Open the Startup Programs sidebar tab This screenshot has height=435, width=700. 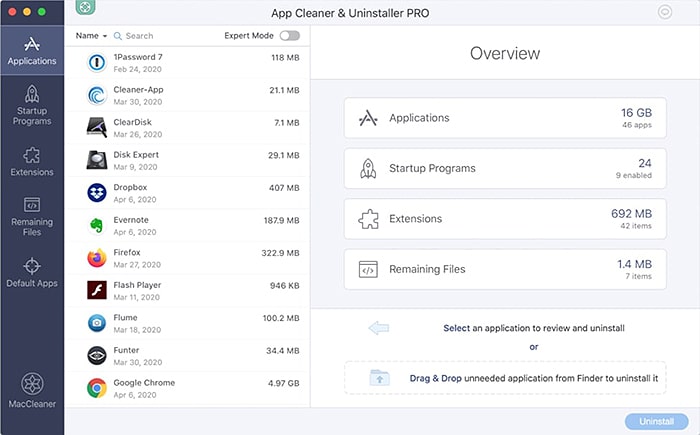tap(32, 105)
